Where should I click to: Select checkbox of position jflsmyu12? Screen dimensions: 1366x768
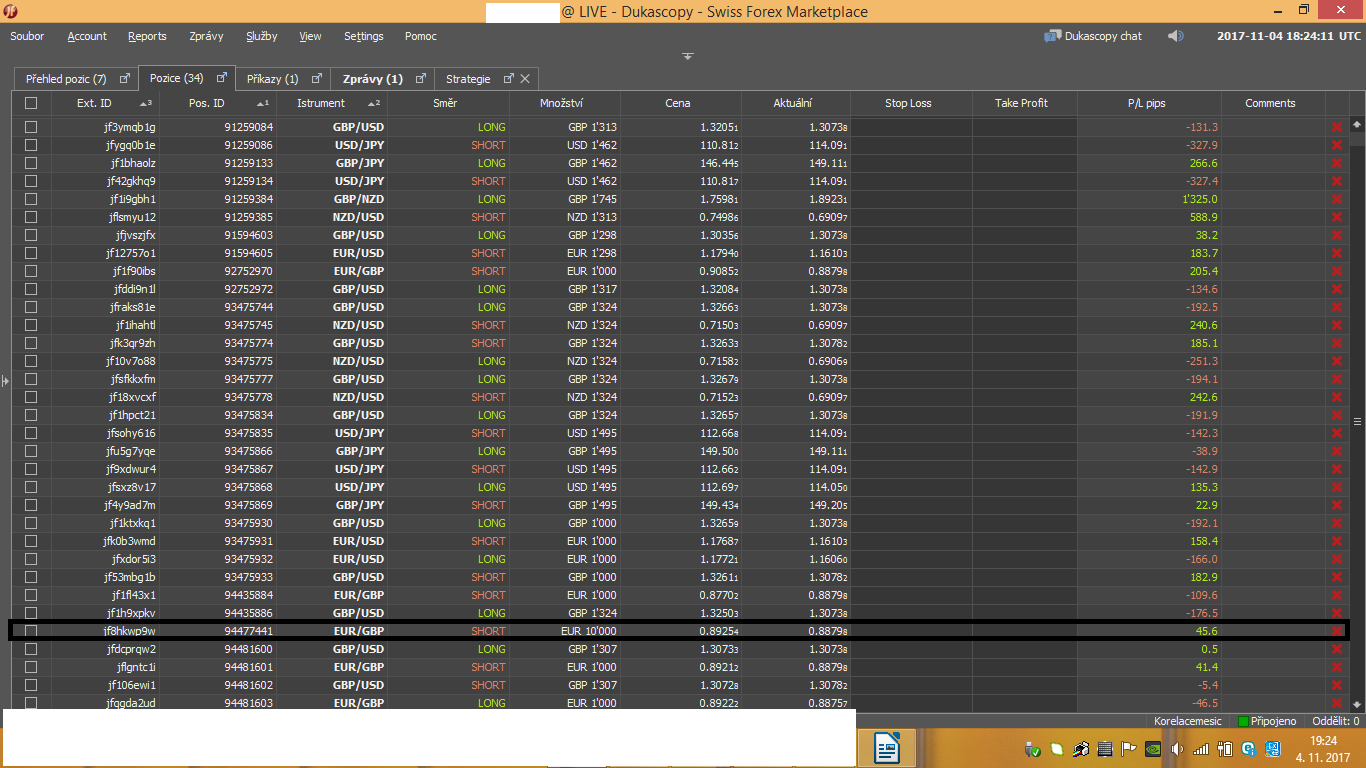[31, 217]
